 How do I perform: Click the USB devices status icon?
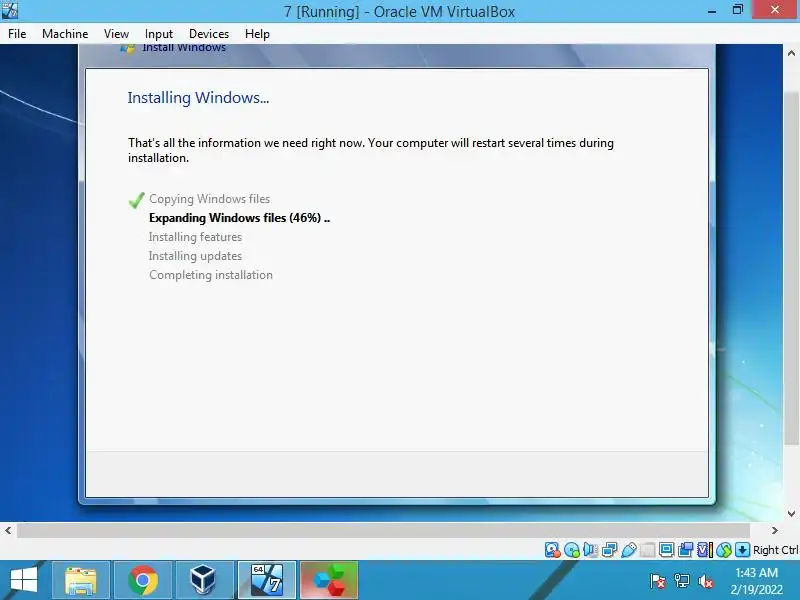(629, 549)
